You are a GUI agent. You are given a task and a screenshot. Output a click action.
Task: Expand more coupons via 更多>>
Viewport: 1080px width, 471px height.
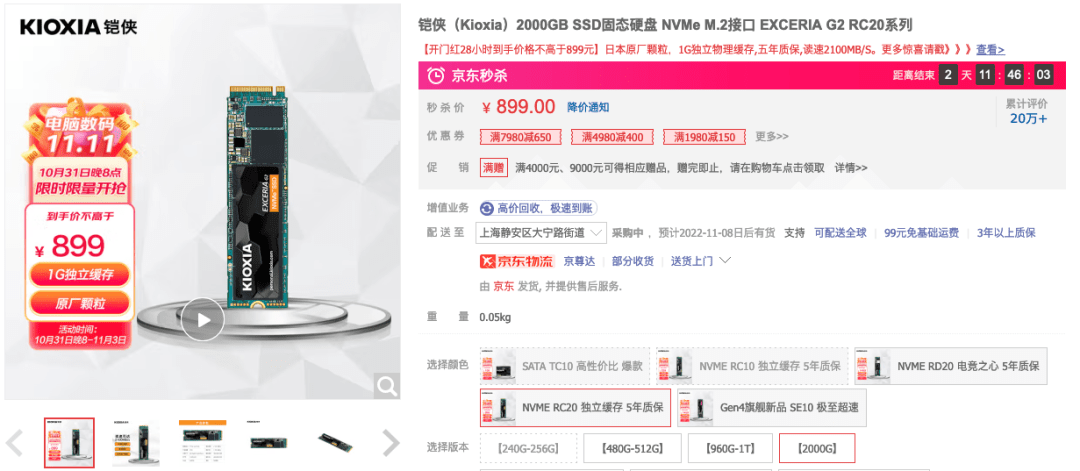(x=772, y=136)
